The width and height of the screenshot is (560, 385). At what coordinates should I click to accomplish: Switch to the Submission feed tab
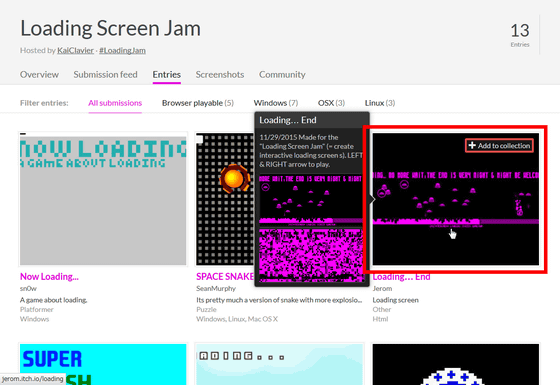[105, 74]
